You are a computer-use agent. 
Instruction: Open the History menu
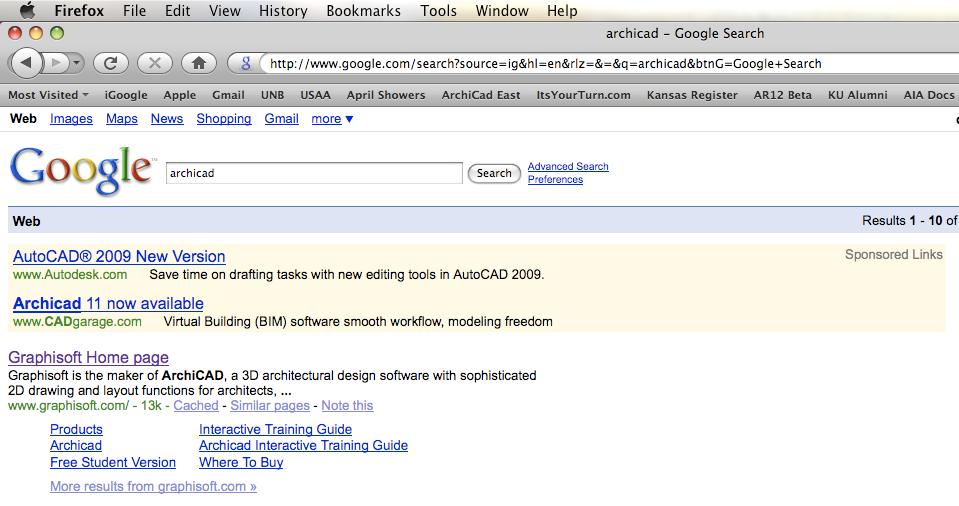click(x=283, y=11)
